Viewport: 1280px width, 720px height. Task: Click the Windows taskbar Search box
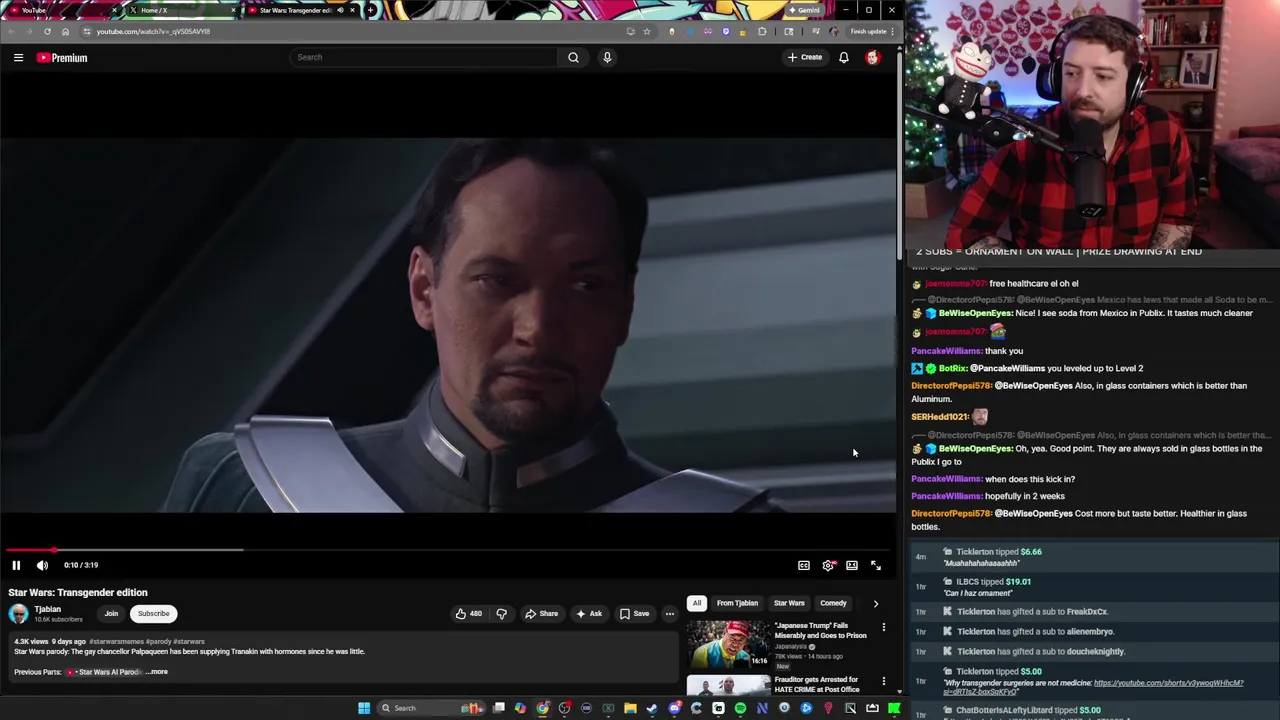tap(432, 708)
